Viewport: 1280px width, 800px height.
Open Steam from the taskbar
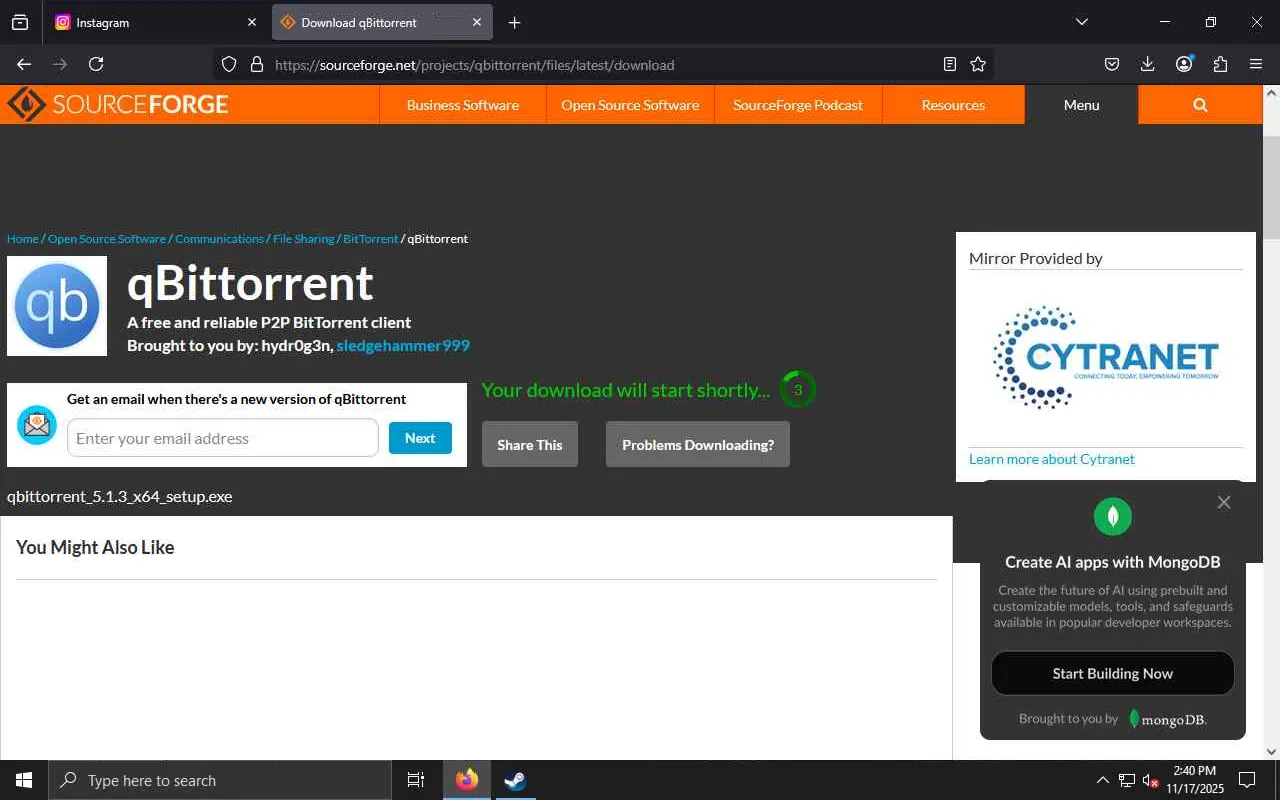click(x=515, y=780)
